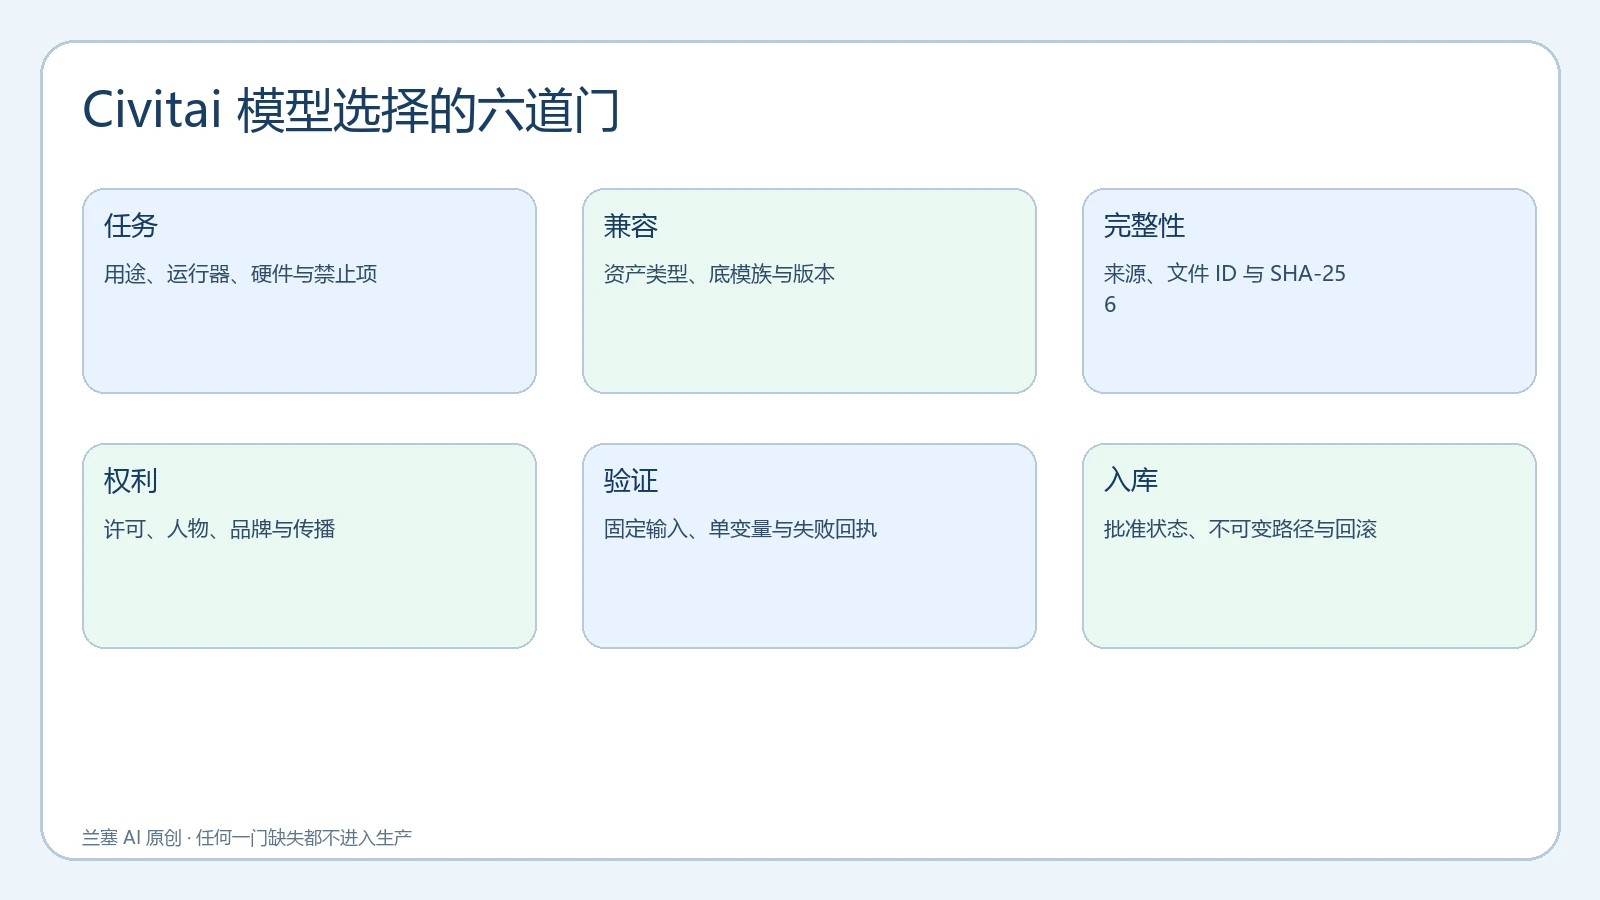Select the slide title 'Civitai 模型选择的六道门'
This screenshot has height=900, width=1600.
pyautogui.click(x=351, y=110)
